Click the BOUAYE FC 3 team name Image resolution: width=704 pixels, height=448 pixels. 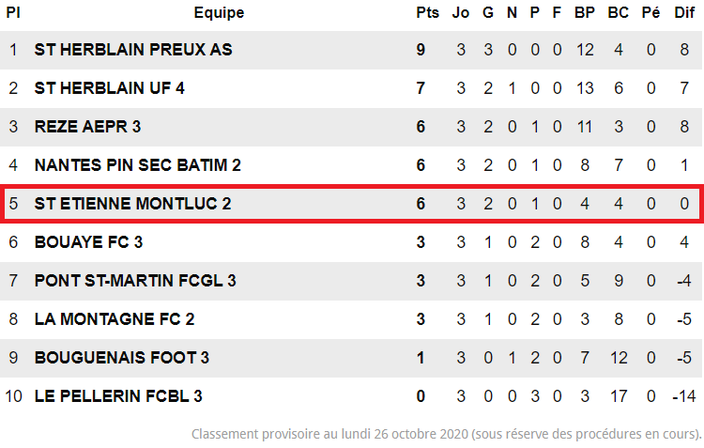point(88,242)
